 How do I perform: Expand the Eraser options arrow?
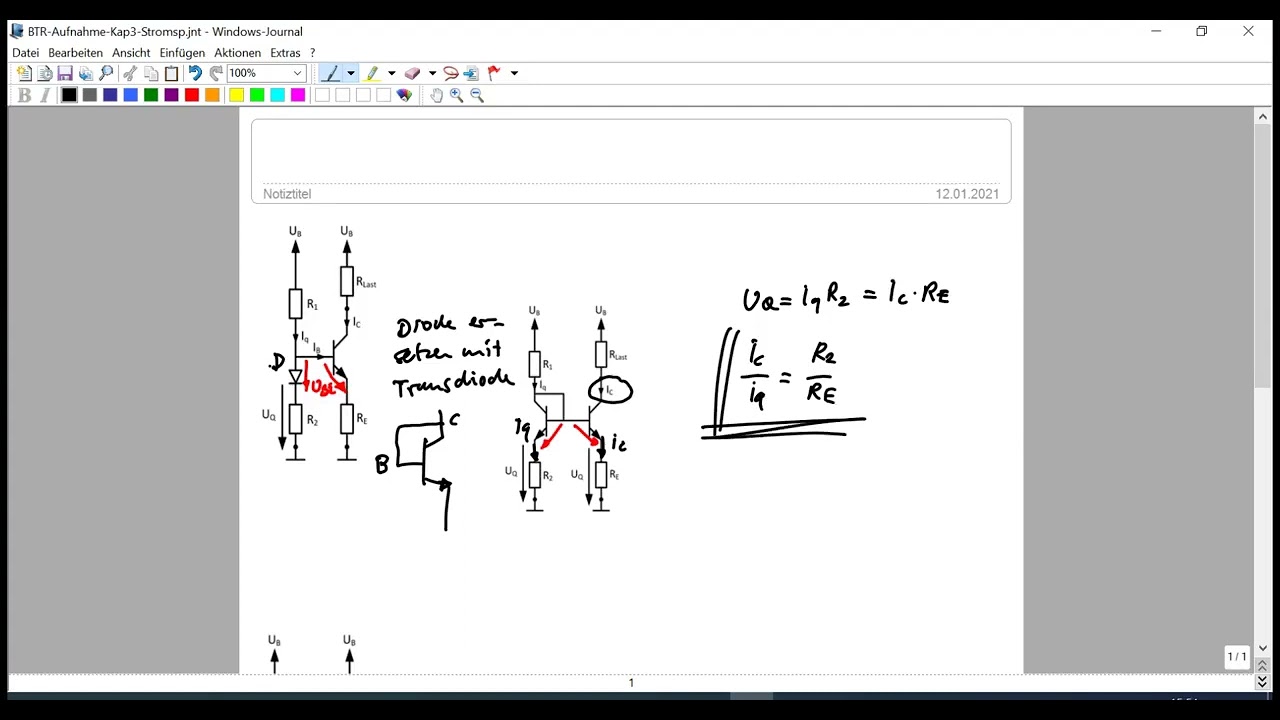click(x=432, y=73)
